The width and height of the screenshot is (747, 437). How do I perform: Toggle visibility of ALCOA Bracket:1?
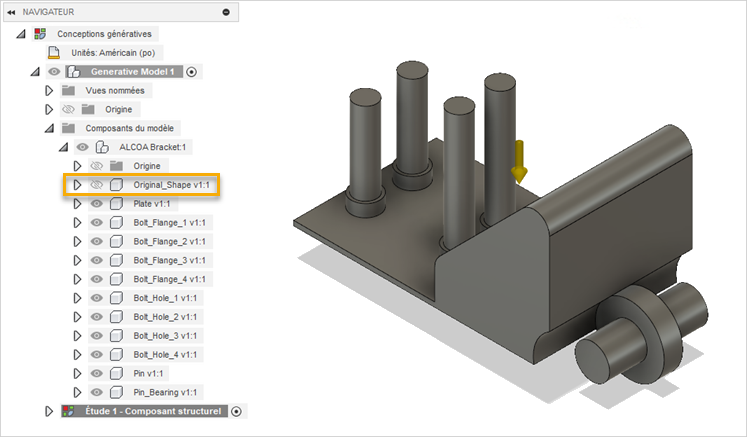pyautogui.click(x=82, y=147)
